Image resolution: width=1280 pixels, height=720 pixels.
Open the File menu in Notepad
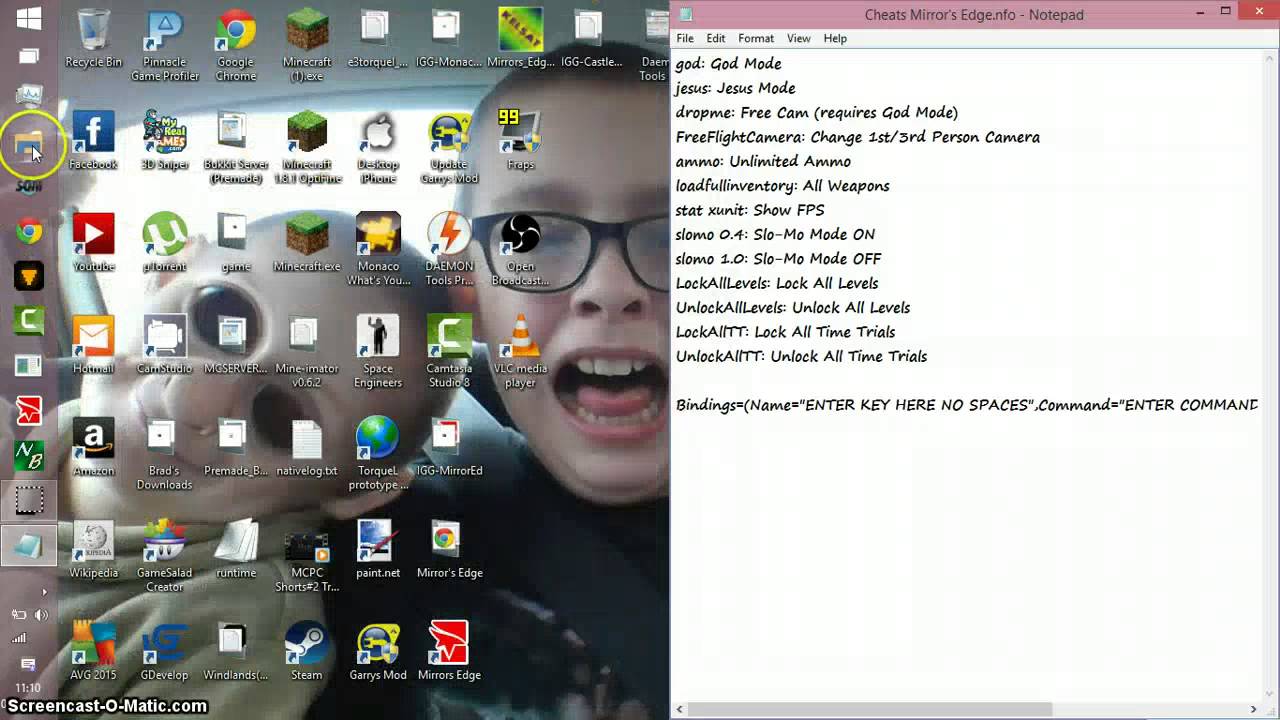685,38
